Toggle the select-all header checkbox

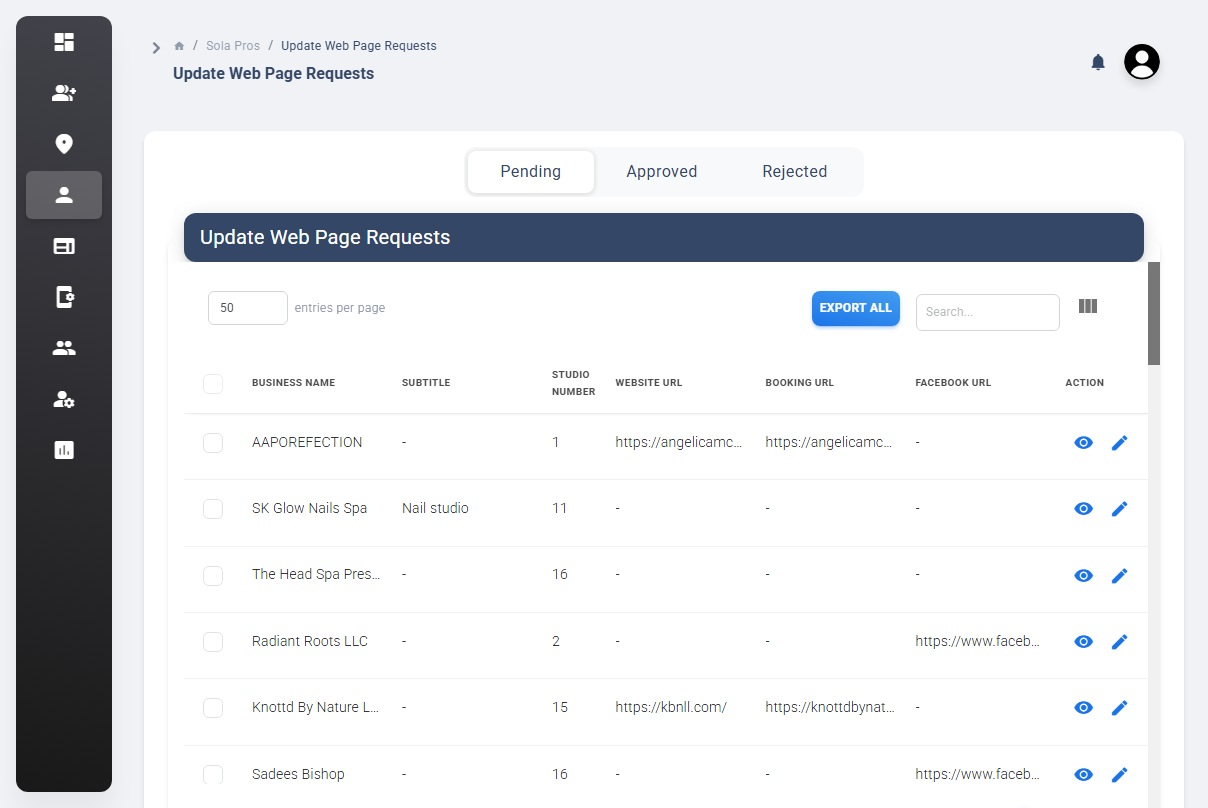(x=213, y=383)
